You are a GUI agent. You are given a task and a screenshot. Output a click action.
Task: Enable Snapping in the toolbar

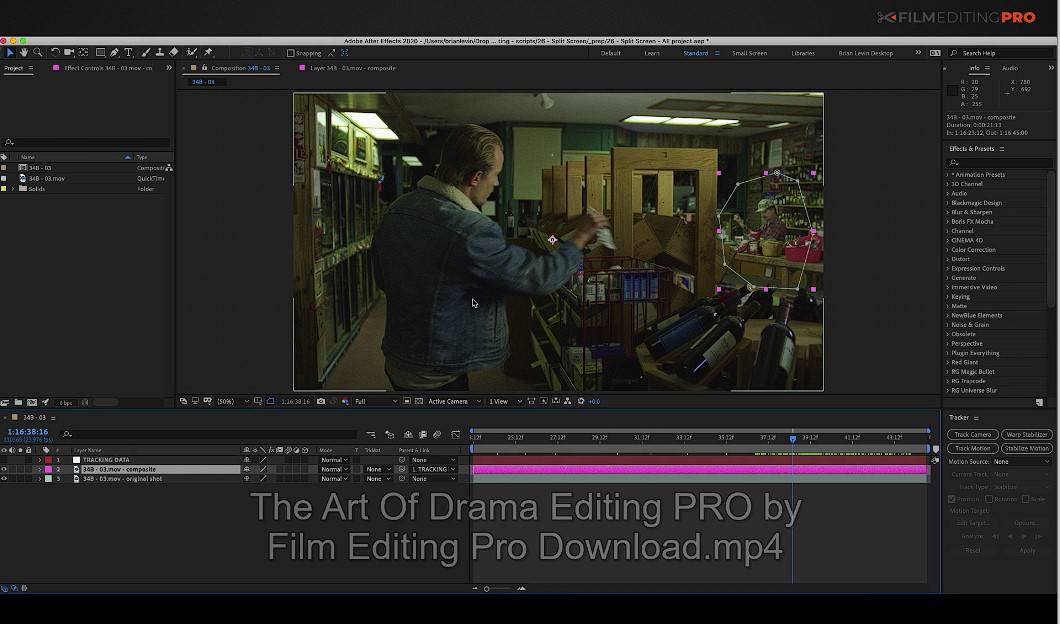pyautogui.click(x=292, y=53)
